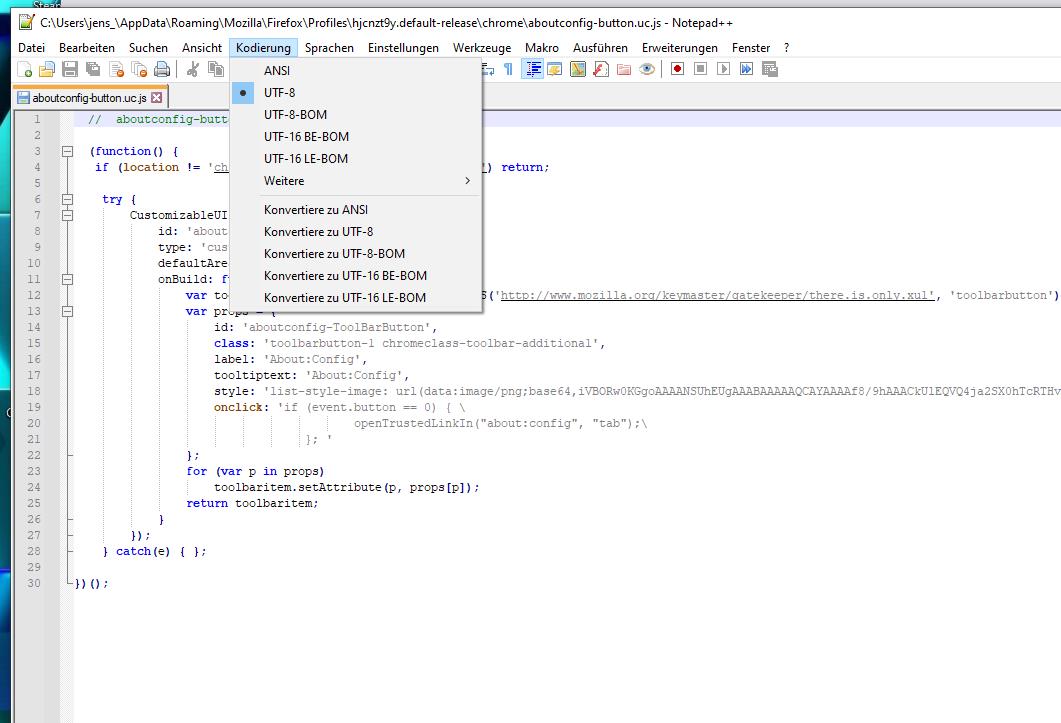
Task: Click the Print toolbar icon
Action: click(161, 69)
